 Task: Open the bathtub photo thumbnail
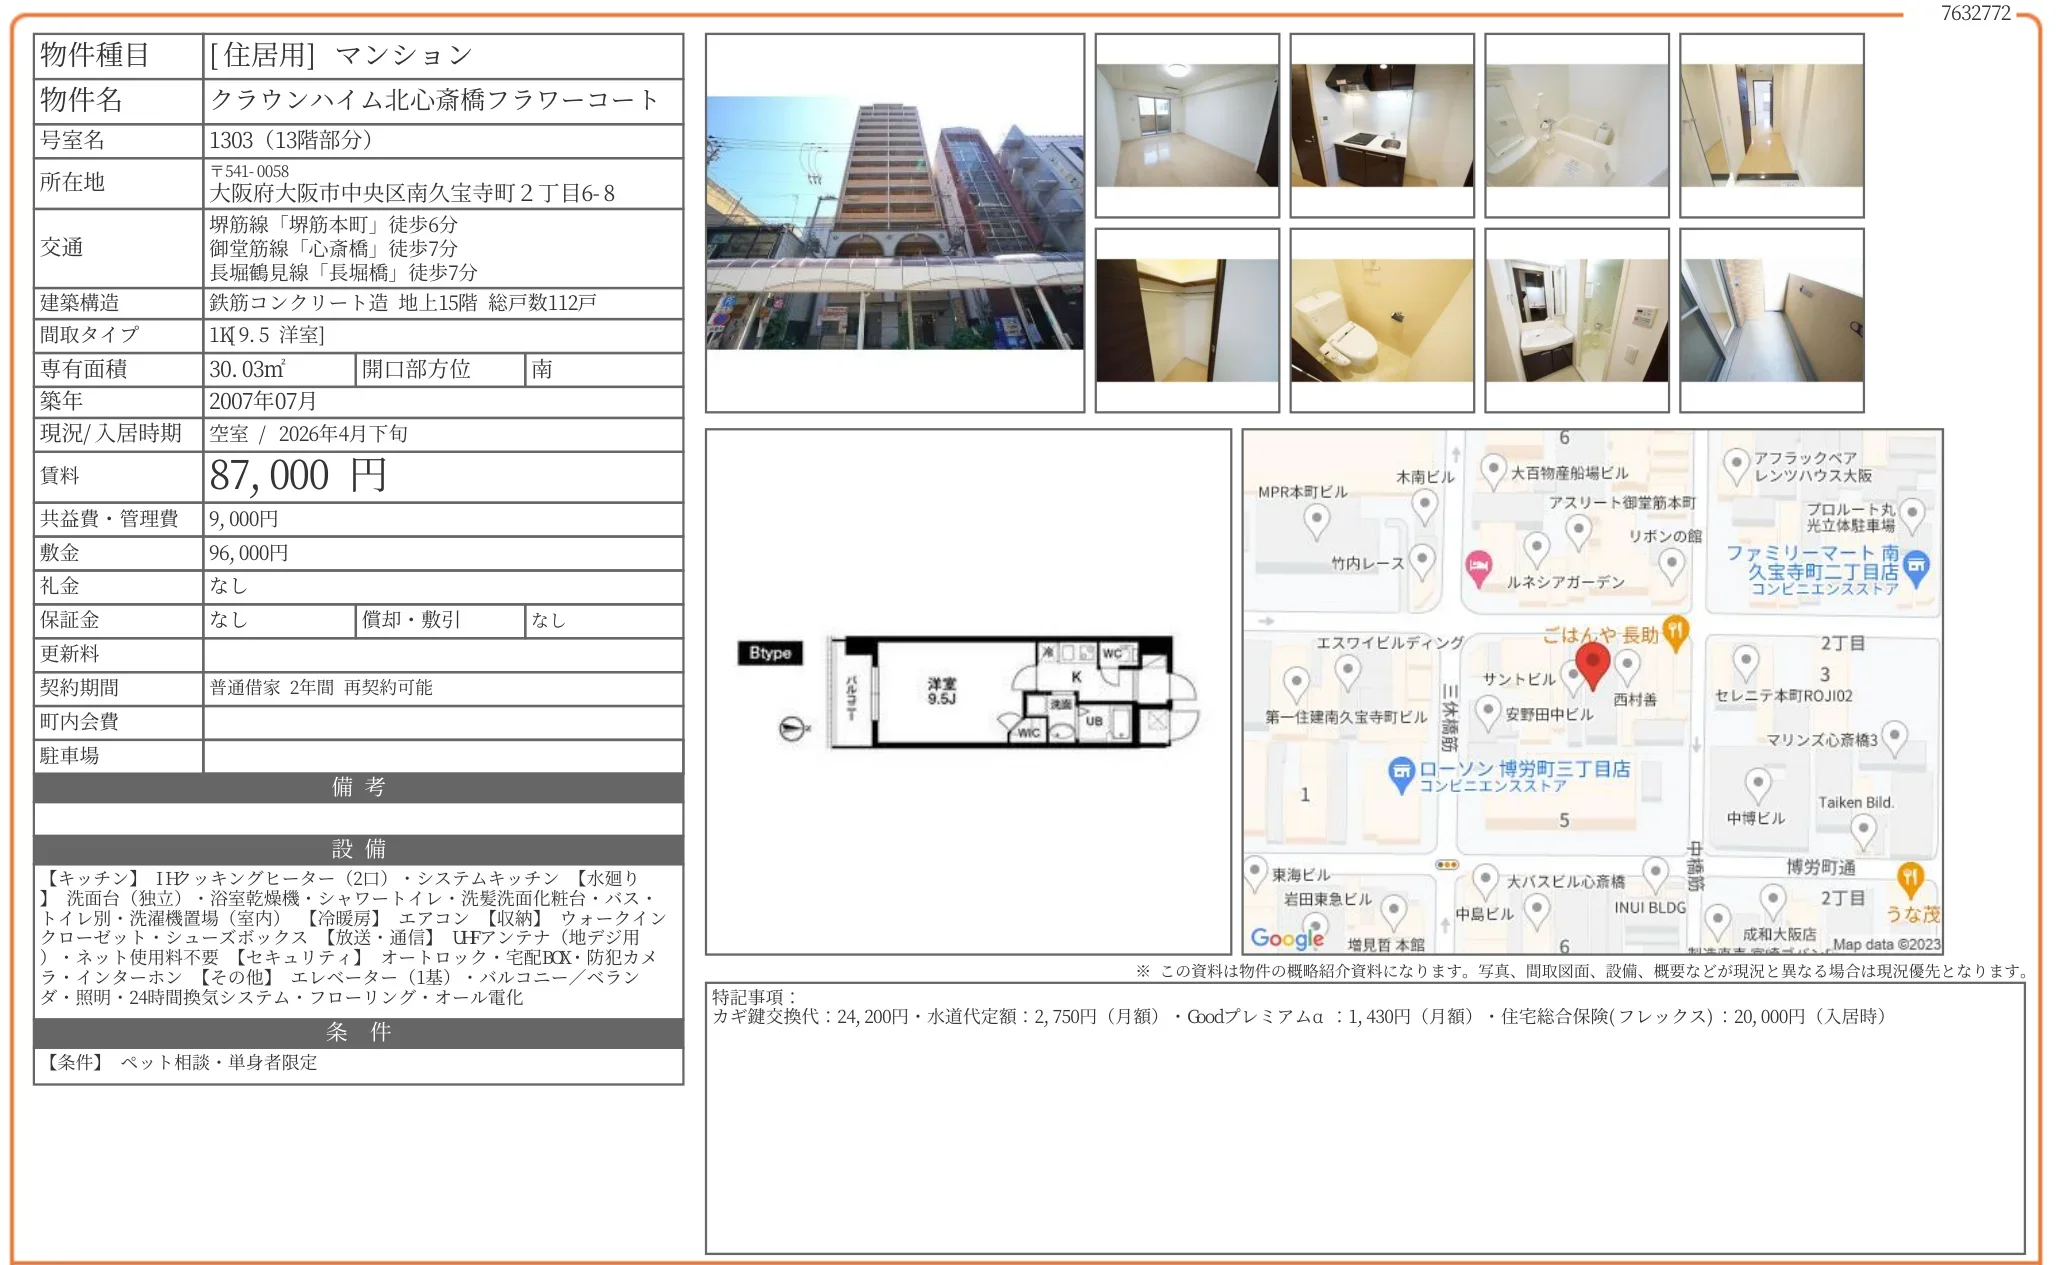[x=1577, y=126]
